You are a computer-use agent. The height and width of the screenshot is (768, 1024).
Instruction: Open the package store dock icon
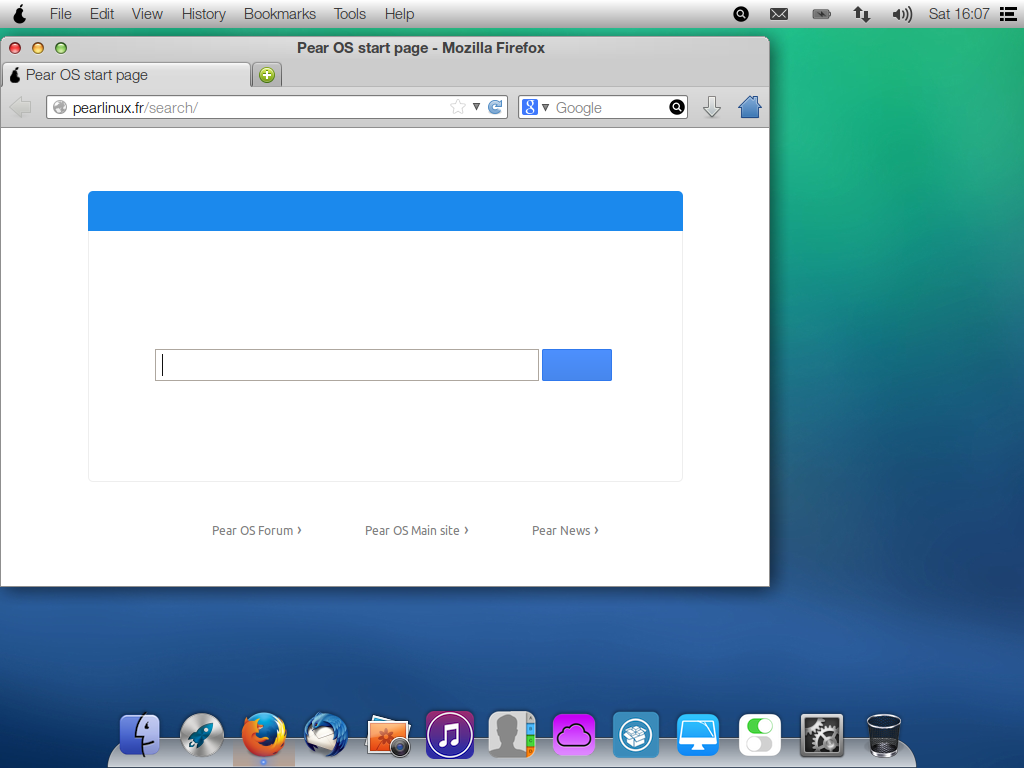click(x=635, y=735)
